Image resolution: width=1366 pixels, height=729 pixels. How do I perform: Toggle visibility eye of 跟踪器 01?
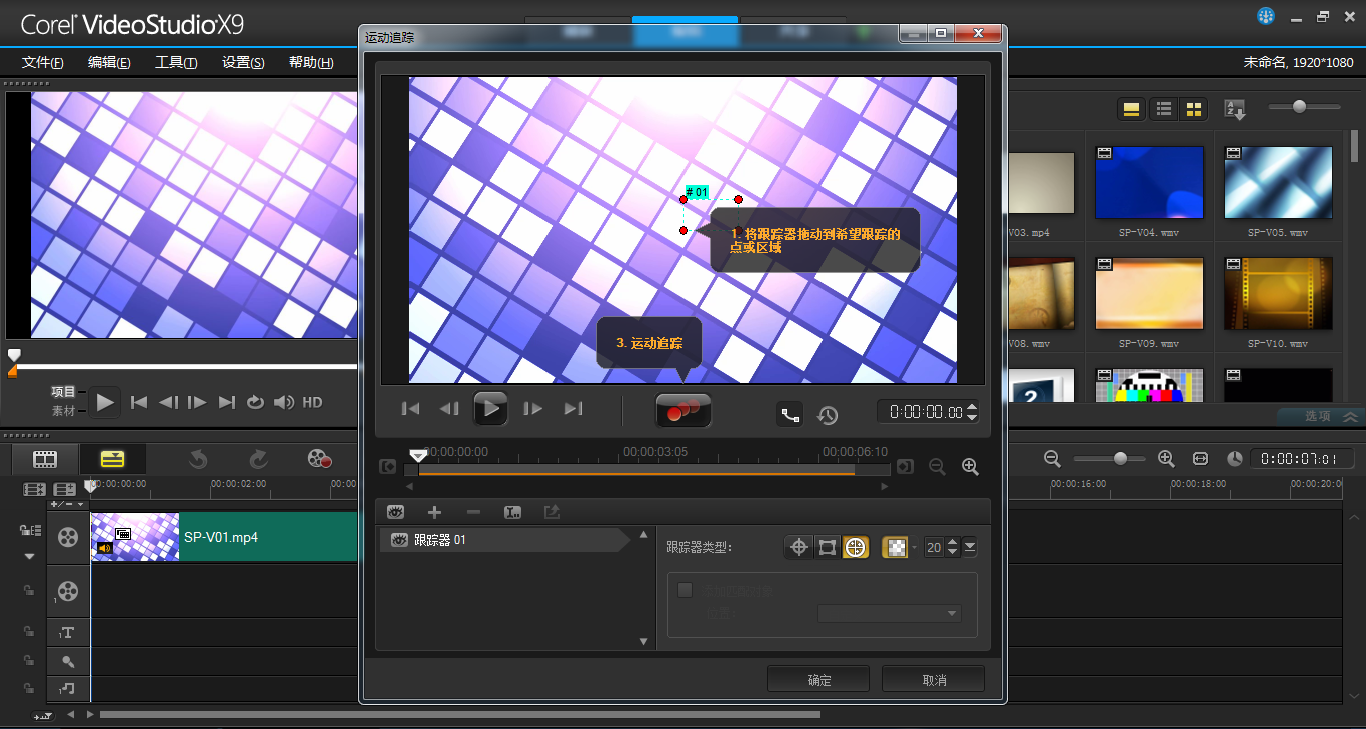pyautogui.click(x=399, y=540)
